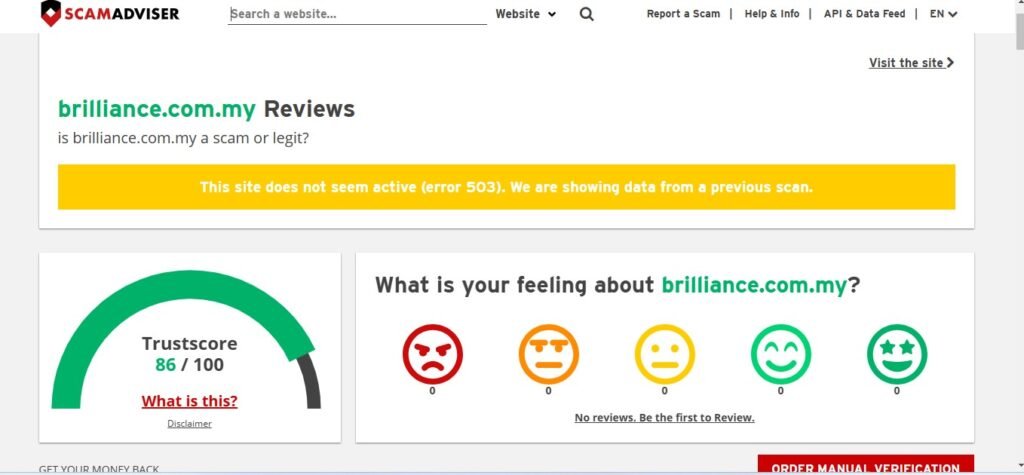The width and height of the screenshot is (1024, 475).
Task: Click the green domain in feeling question
Action: click(754, 285)
